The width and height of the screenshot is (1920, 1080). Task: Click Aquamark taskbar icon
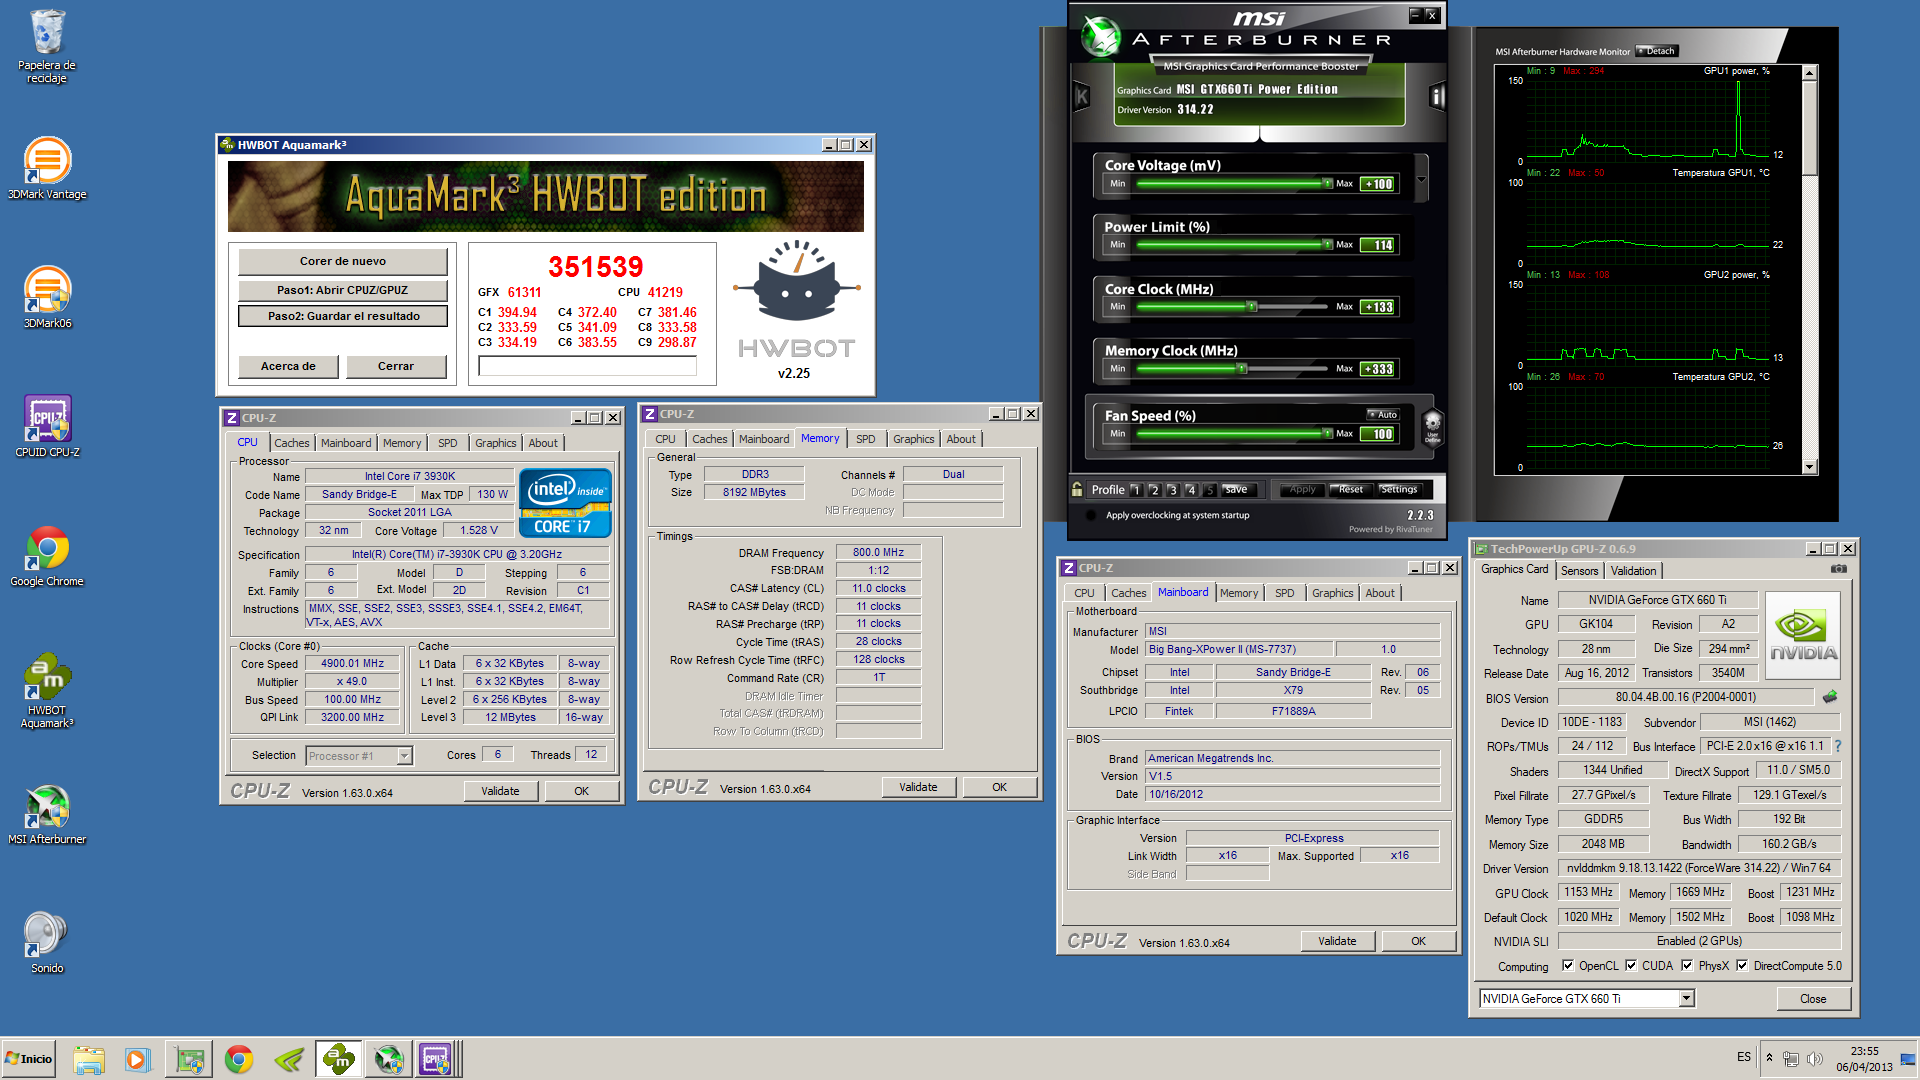coord(339,1059)
